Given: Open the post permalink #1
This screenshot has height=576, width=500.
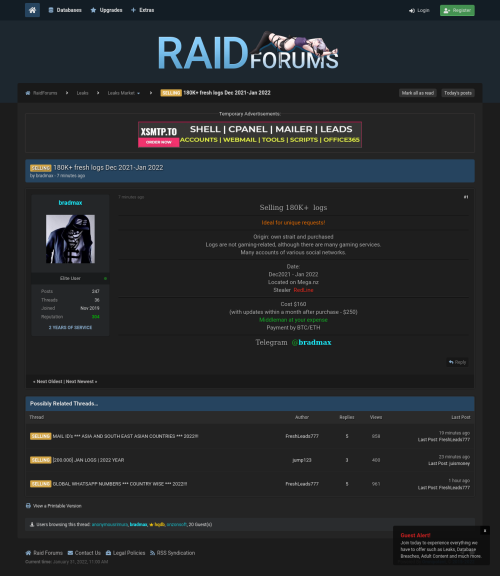Looking at the screenshot, I should [466, 197].
